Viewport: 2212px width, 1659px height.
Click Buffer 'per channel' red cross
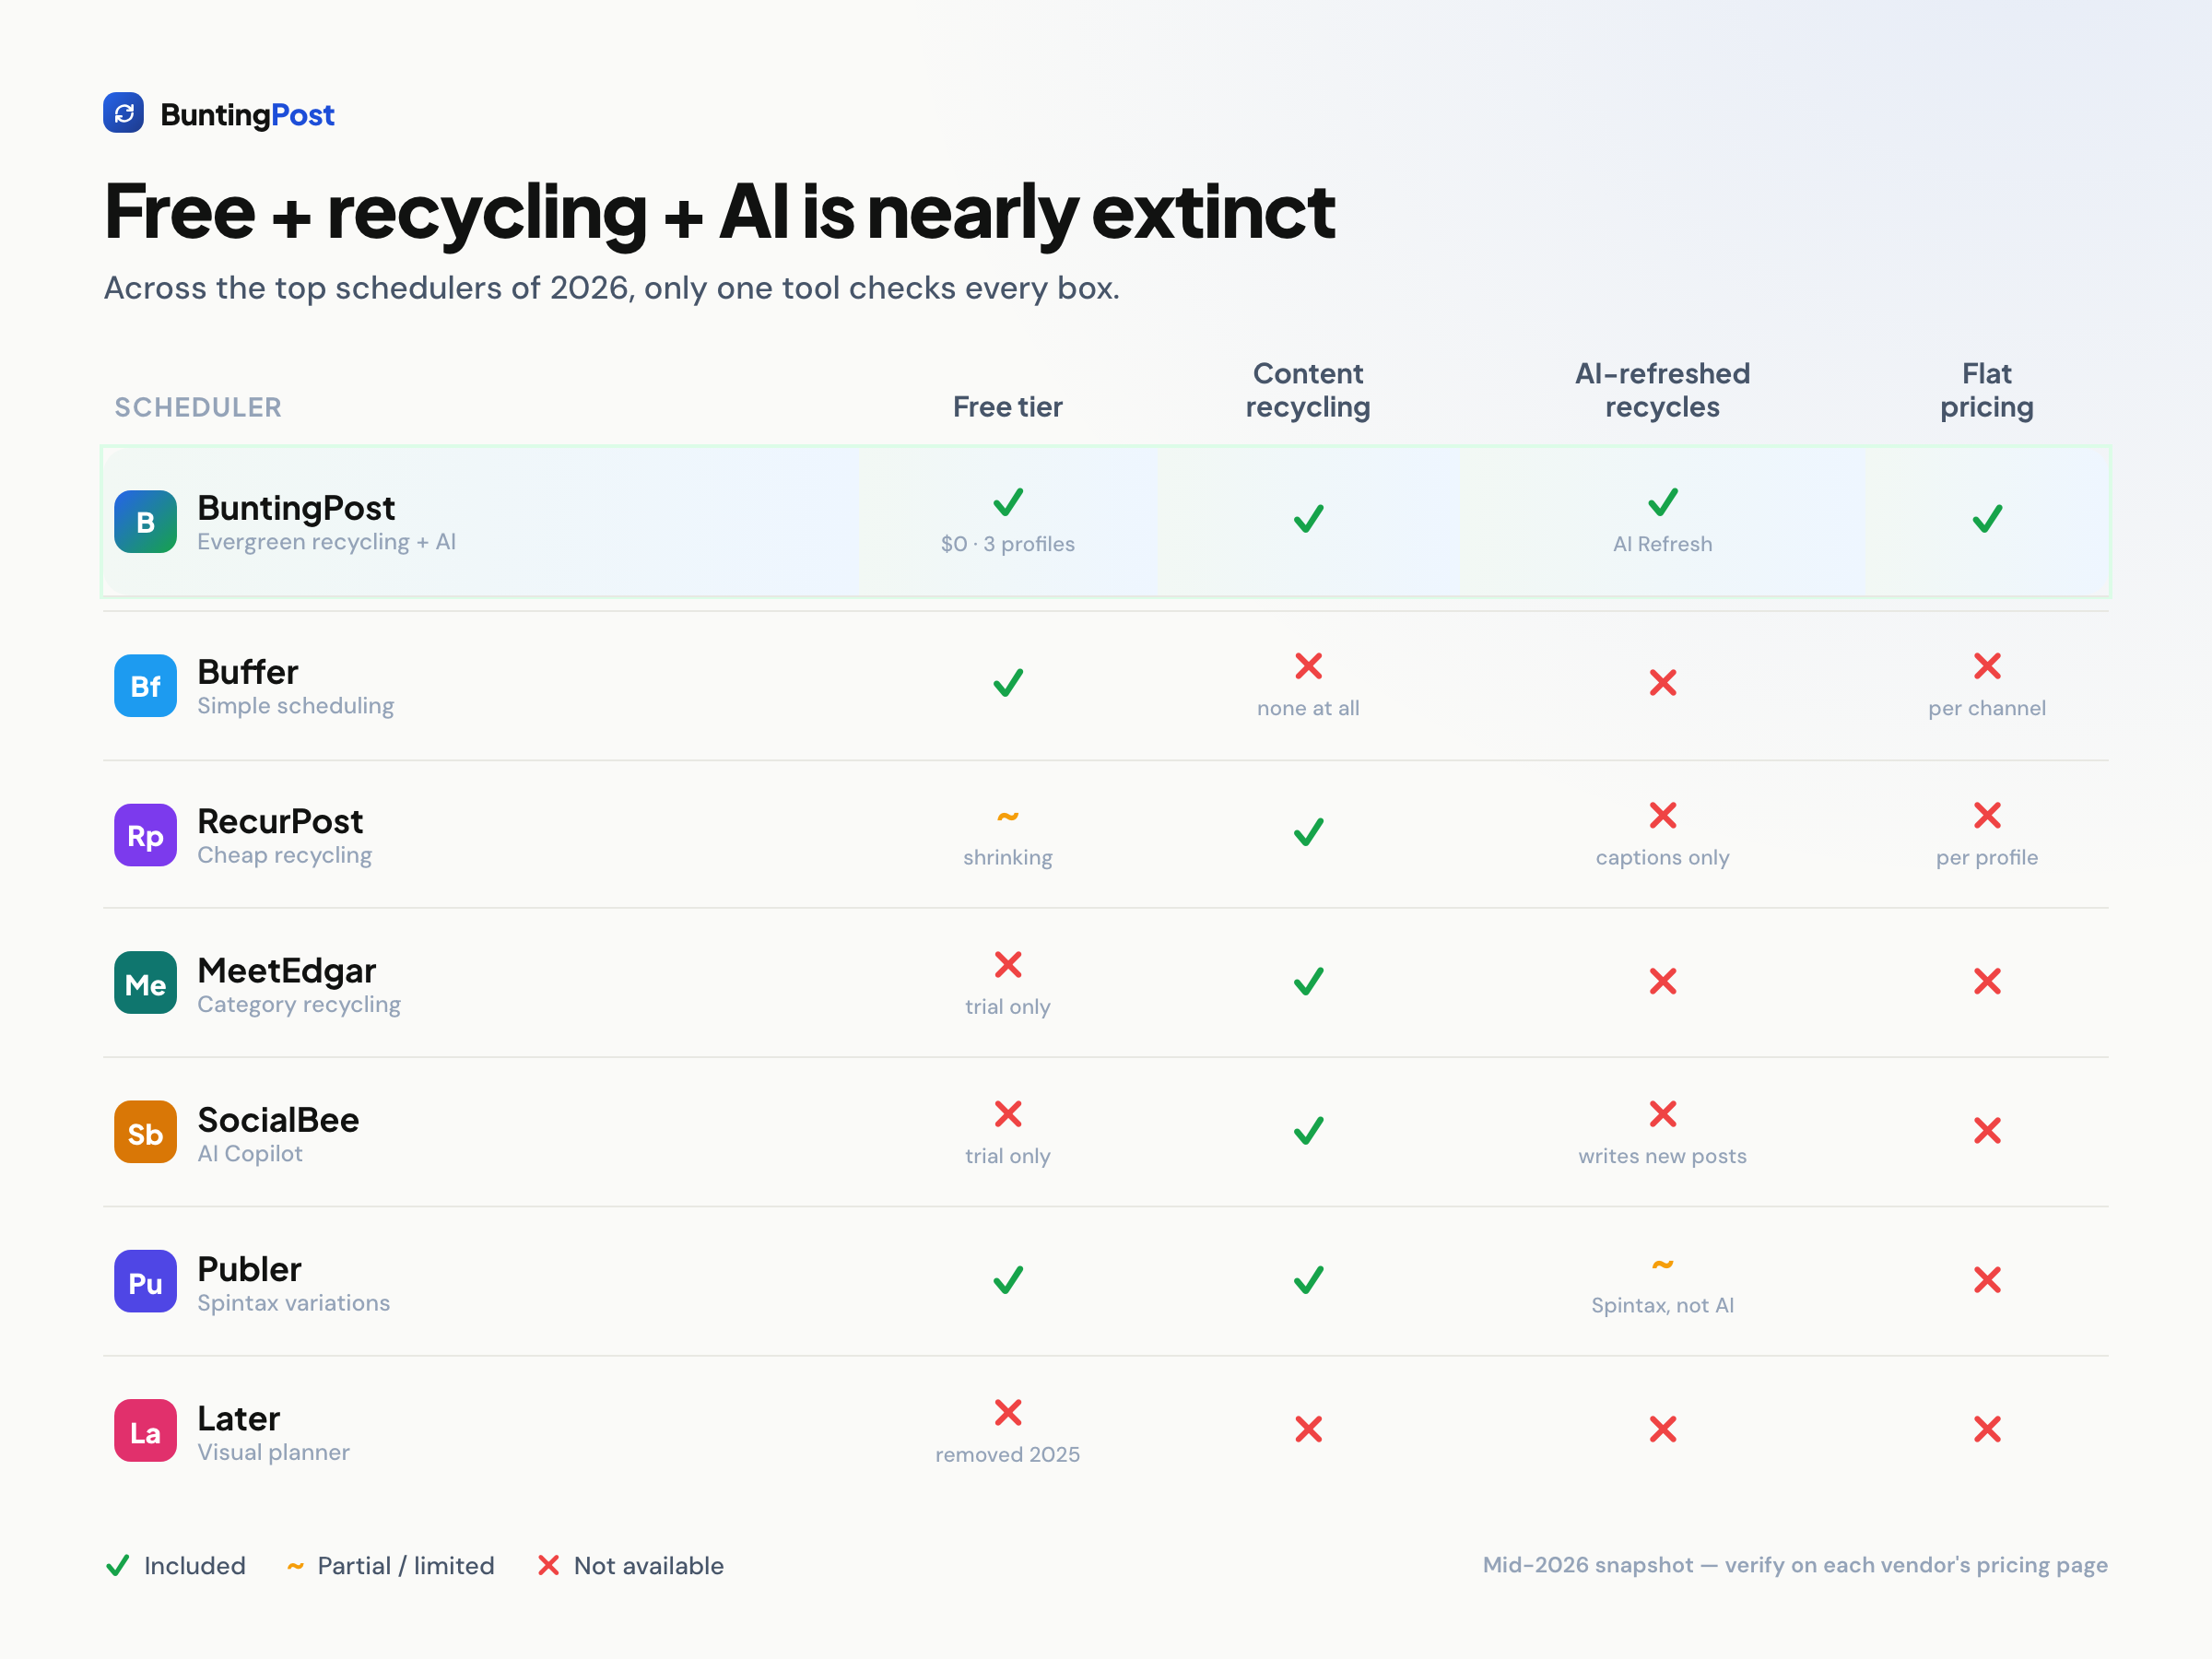[1987, 666]
